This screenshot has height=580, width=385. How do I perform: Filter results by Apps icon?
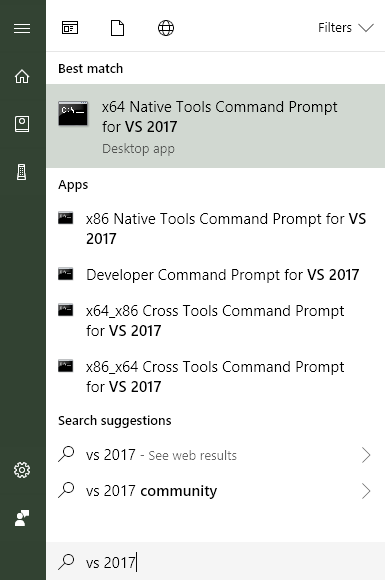(70, 28)
